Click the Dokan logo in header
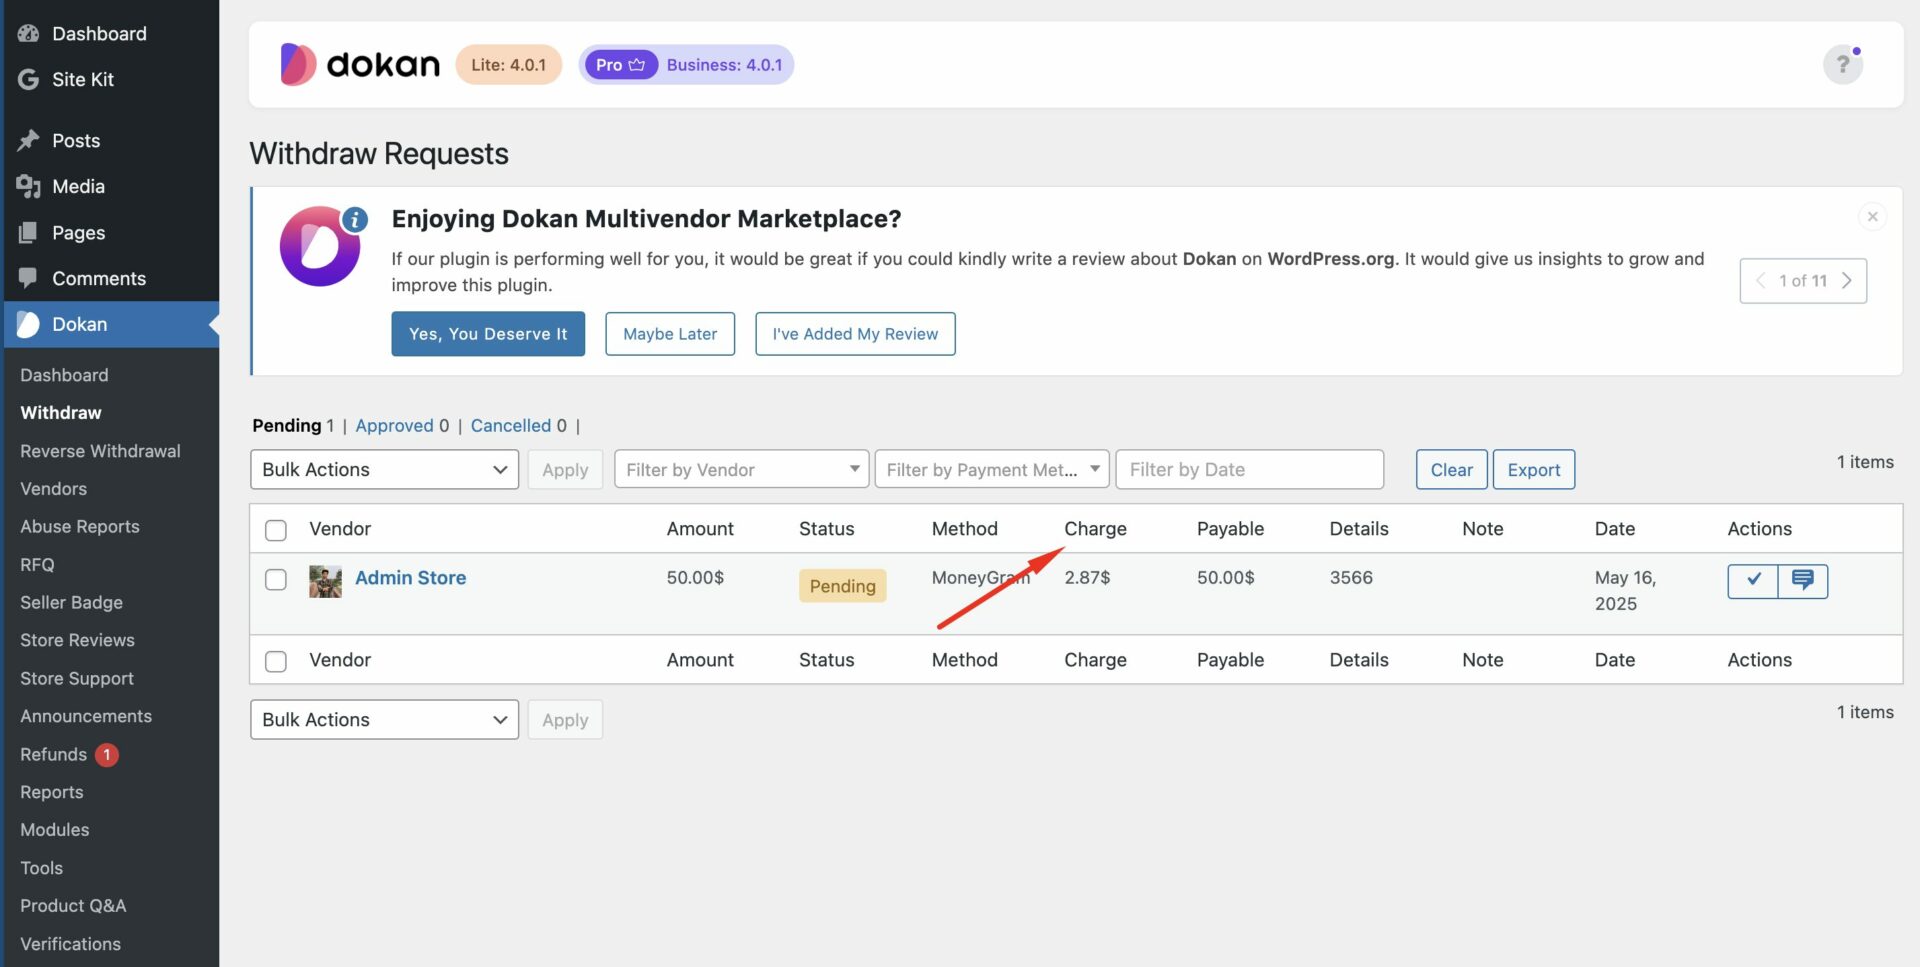The width and height of the screenshot is (1920, 967). tap(360, 64)
